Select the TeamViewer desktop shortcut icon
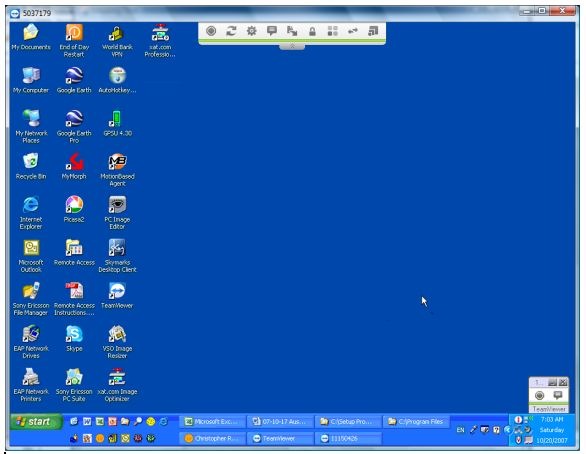This screenshot has width=586, height=454. (117, 296)
